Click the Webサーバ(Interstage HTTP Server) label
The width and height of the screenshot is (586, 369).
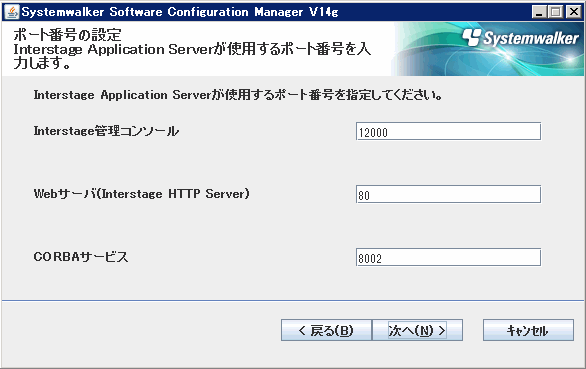[x=141, y=194]
